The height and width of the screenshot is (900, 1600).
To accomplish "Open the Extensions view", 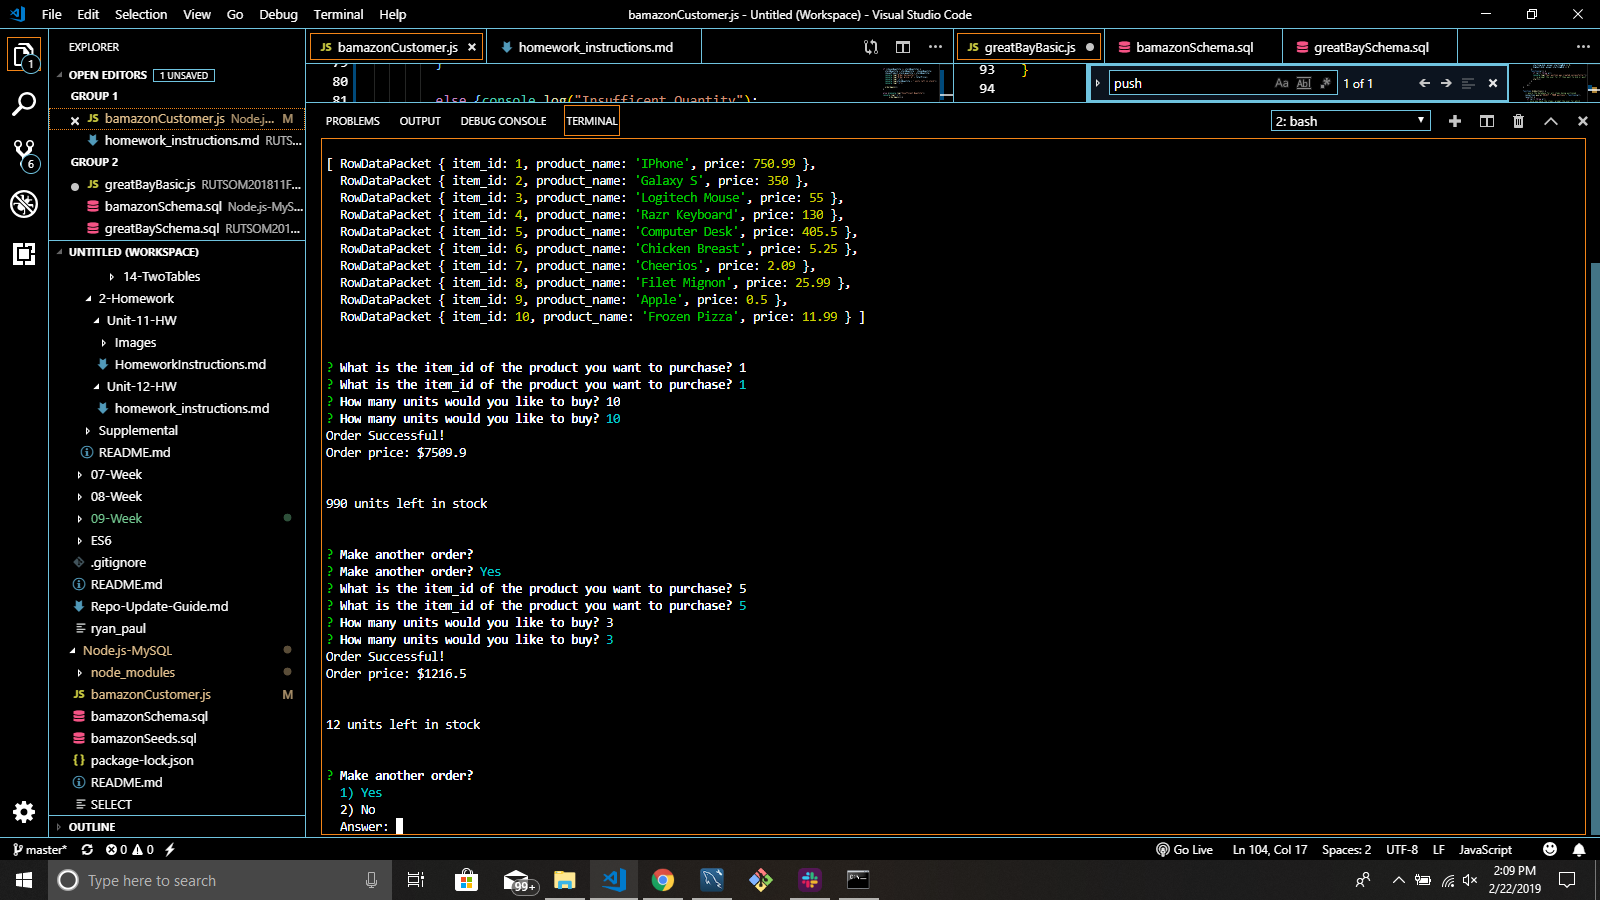I will (x=24, y=254).
